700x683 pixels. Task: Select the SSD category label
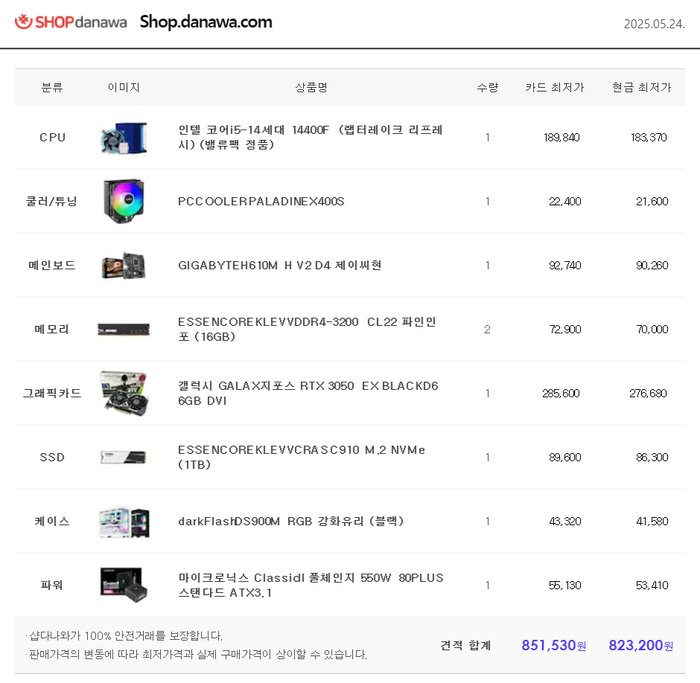tap(52, 457)
